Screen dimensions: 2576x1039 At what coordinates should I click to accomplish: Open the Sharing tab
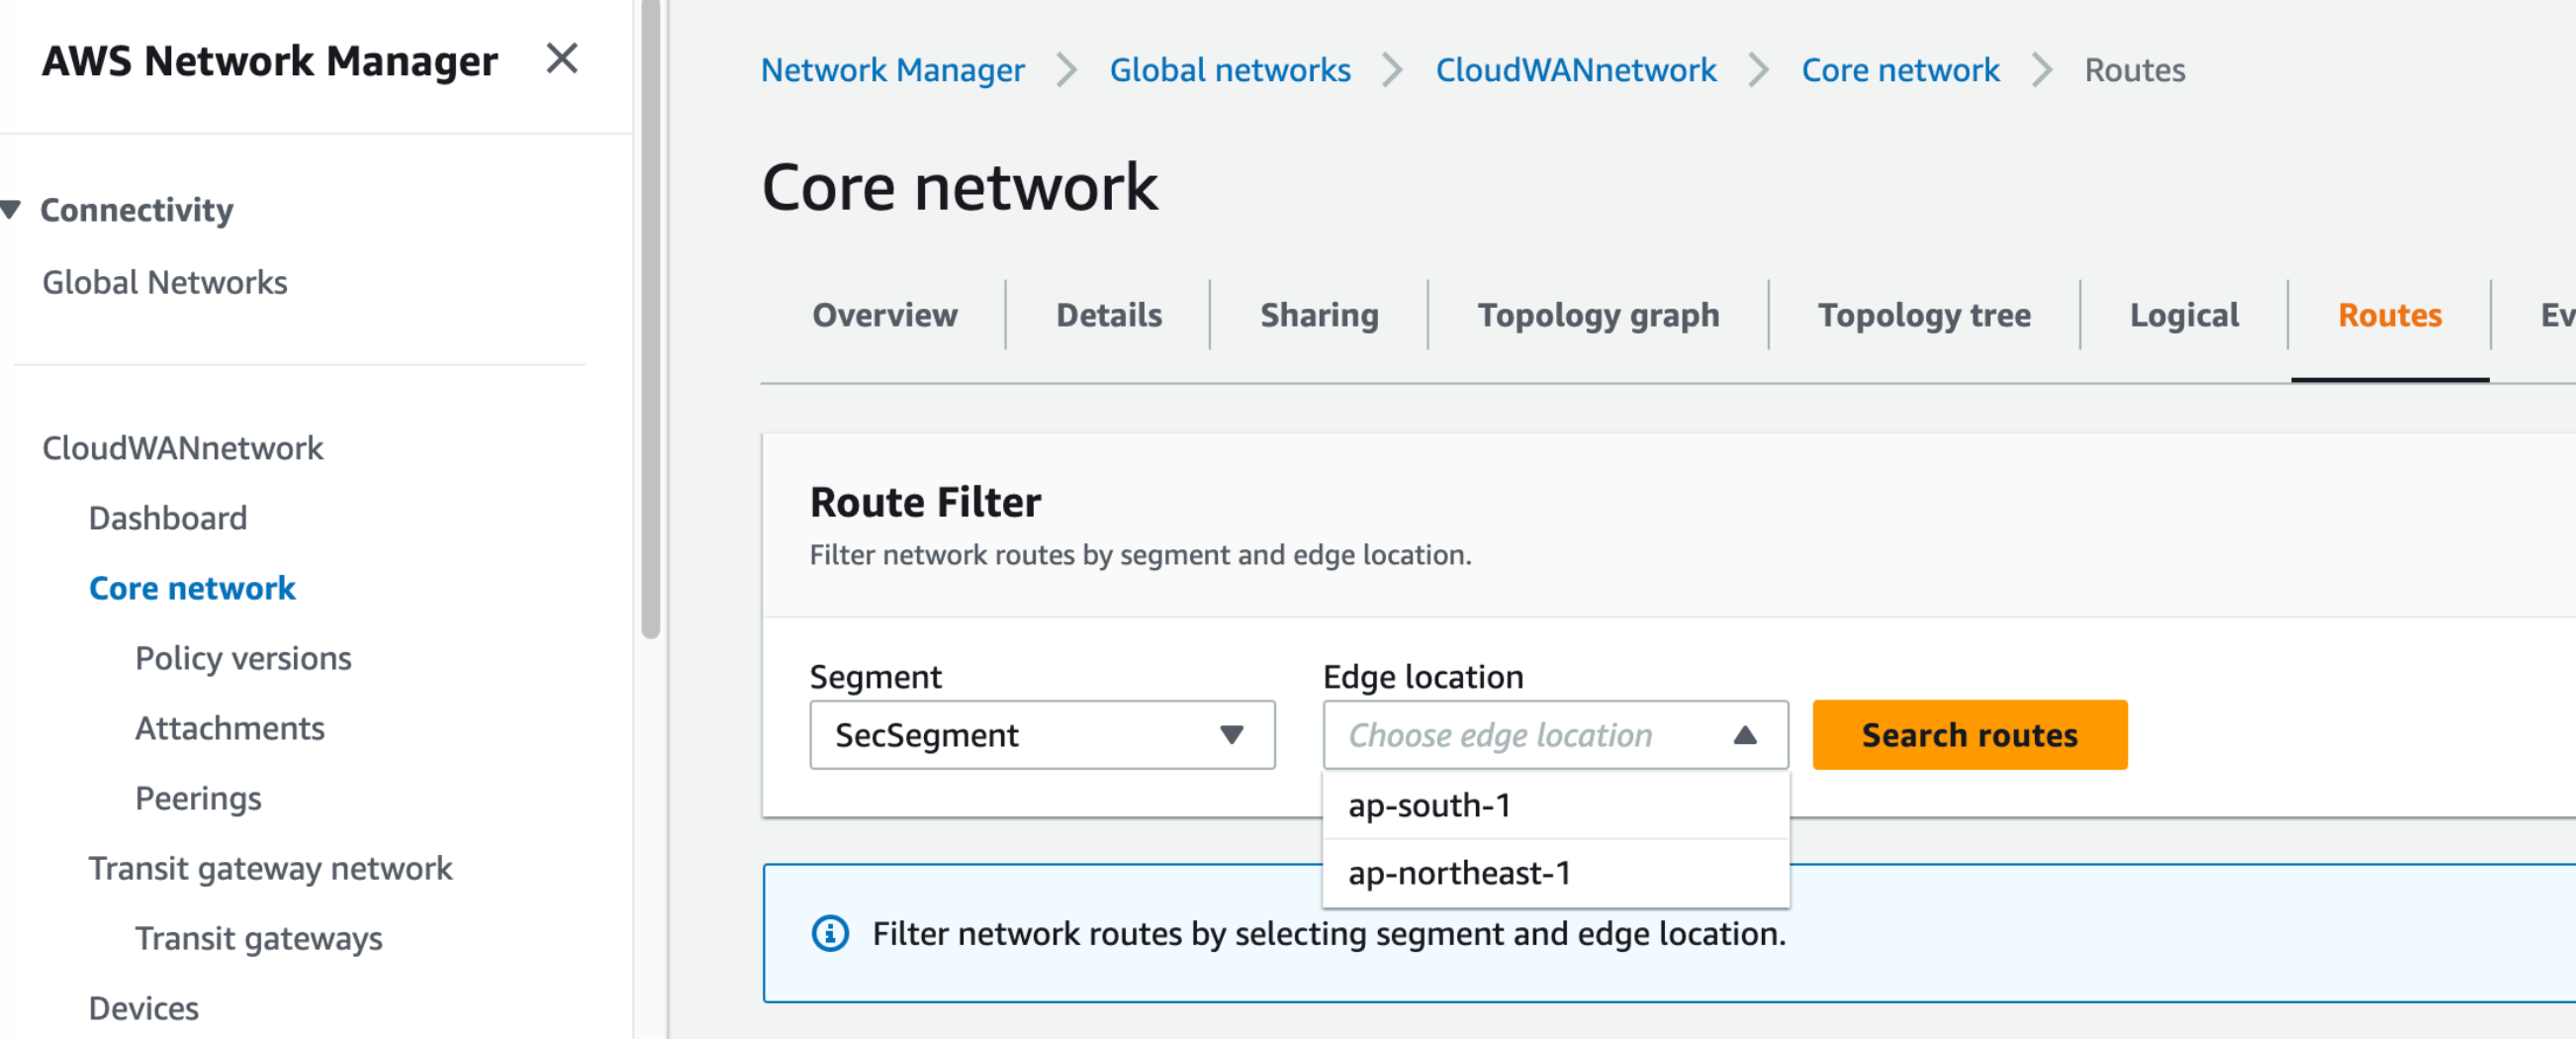(x=1318, y=315)
